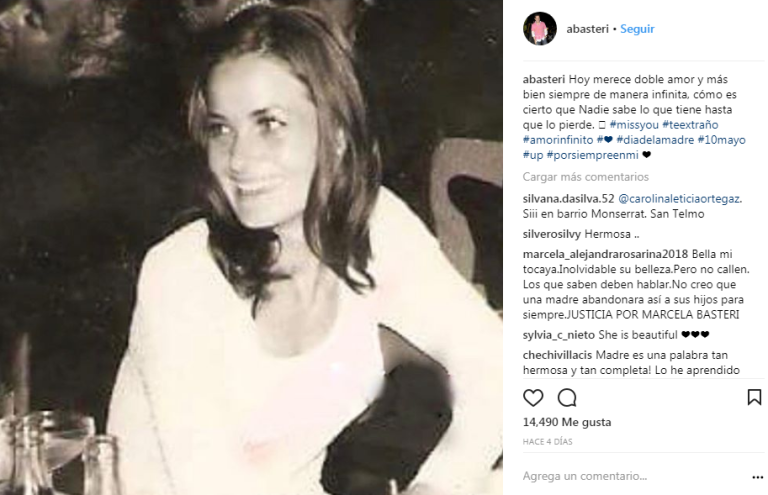Viewport: 768px width, 495px height.
Task: Click the Seguir follow button
Action: click(x=637, y=29)
